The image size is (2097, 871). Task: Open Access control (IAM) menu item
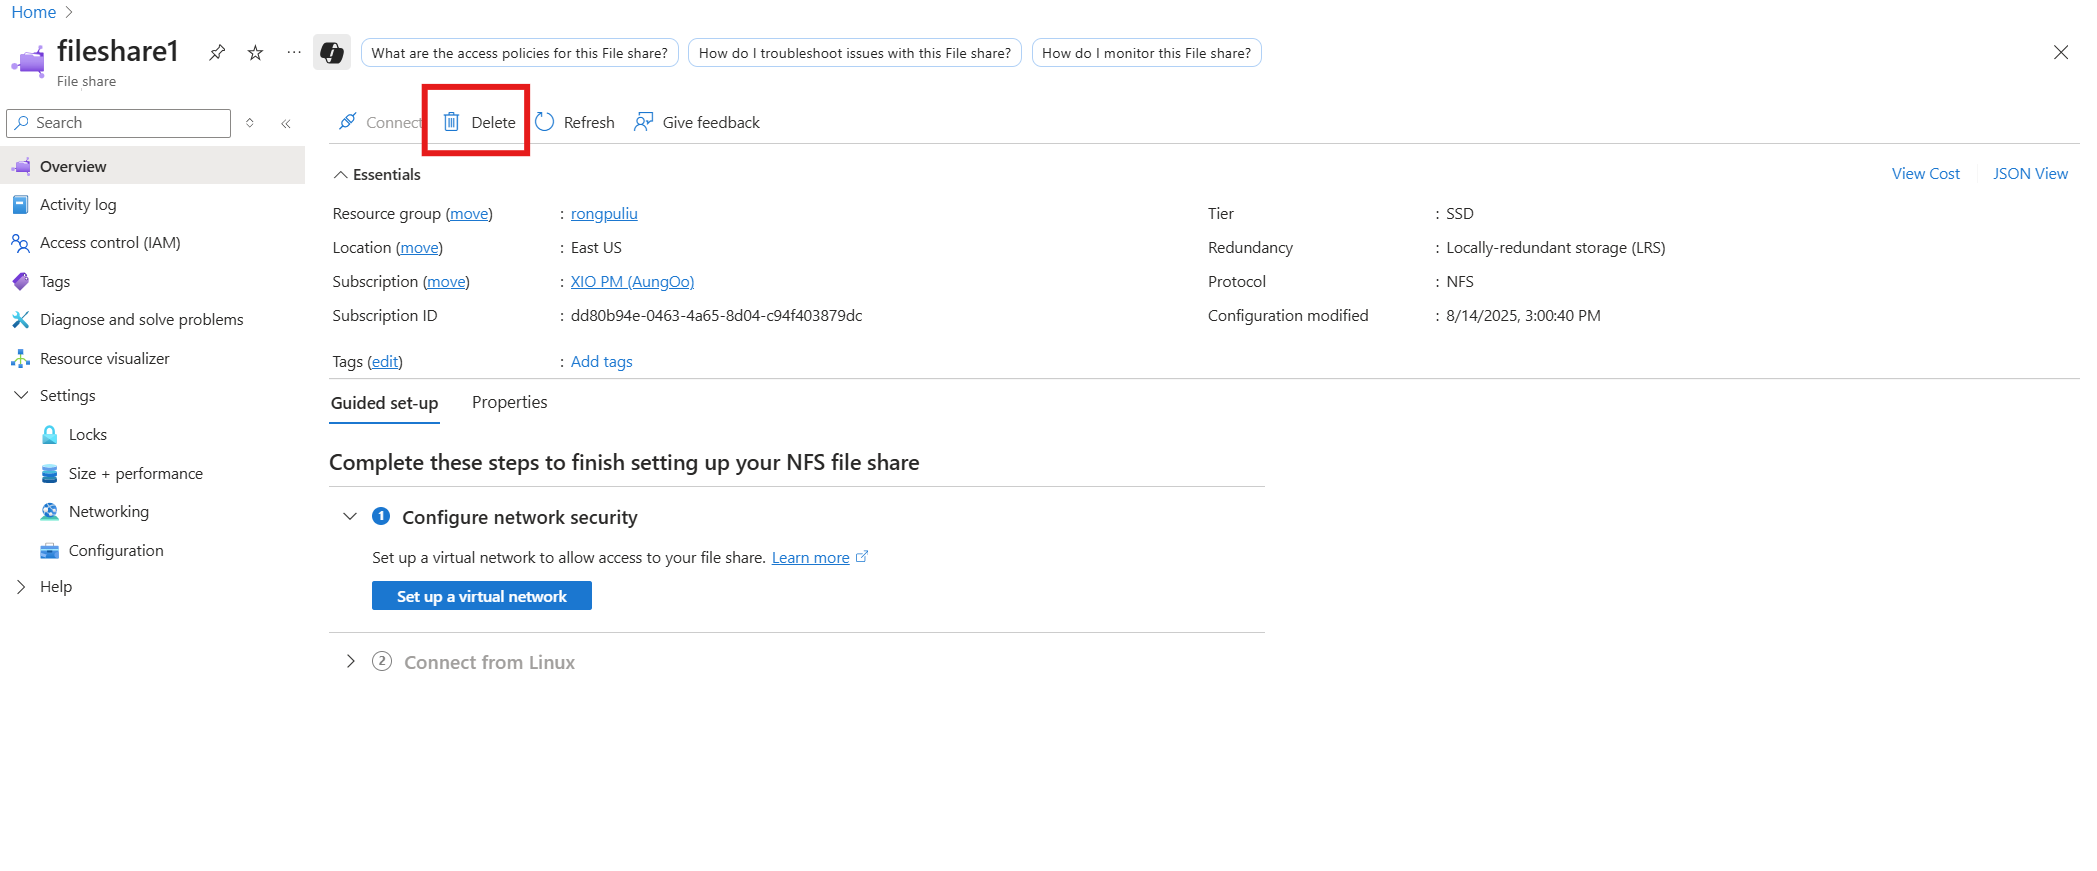(x=110, y=243)
